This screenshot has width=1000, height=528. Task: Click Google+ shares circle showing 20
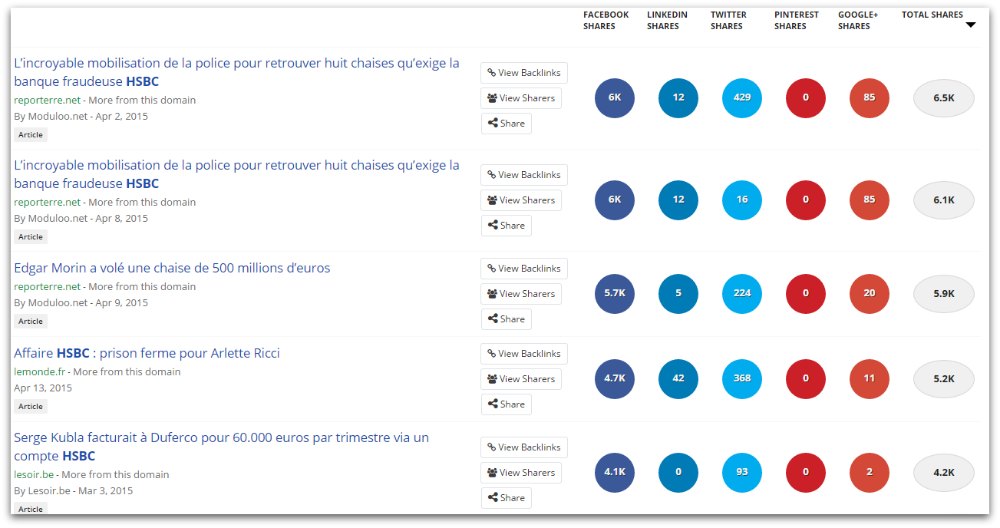869,293
